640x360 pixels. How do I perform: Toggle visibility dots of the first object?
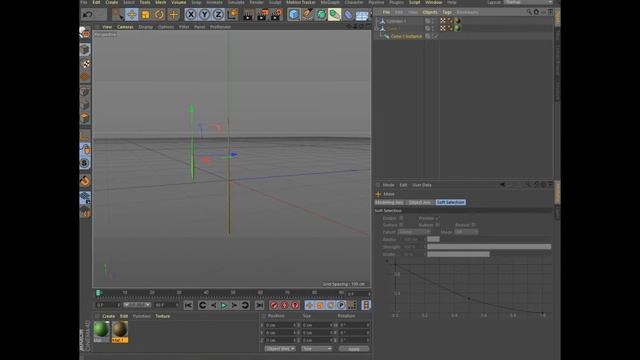pyautogui.click(x=432, y=21)
